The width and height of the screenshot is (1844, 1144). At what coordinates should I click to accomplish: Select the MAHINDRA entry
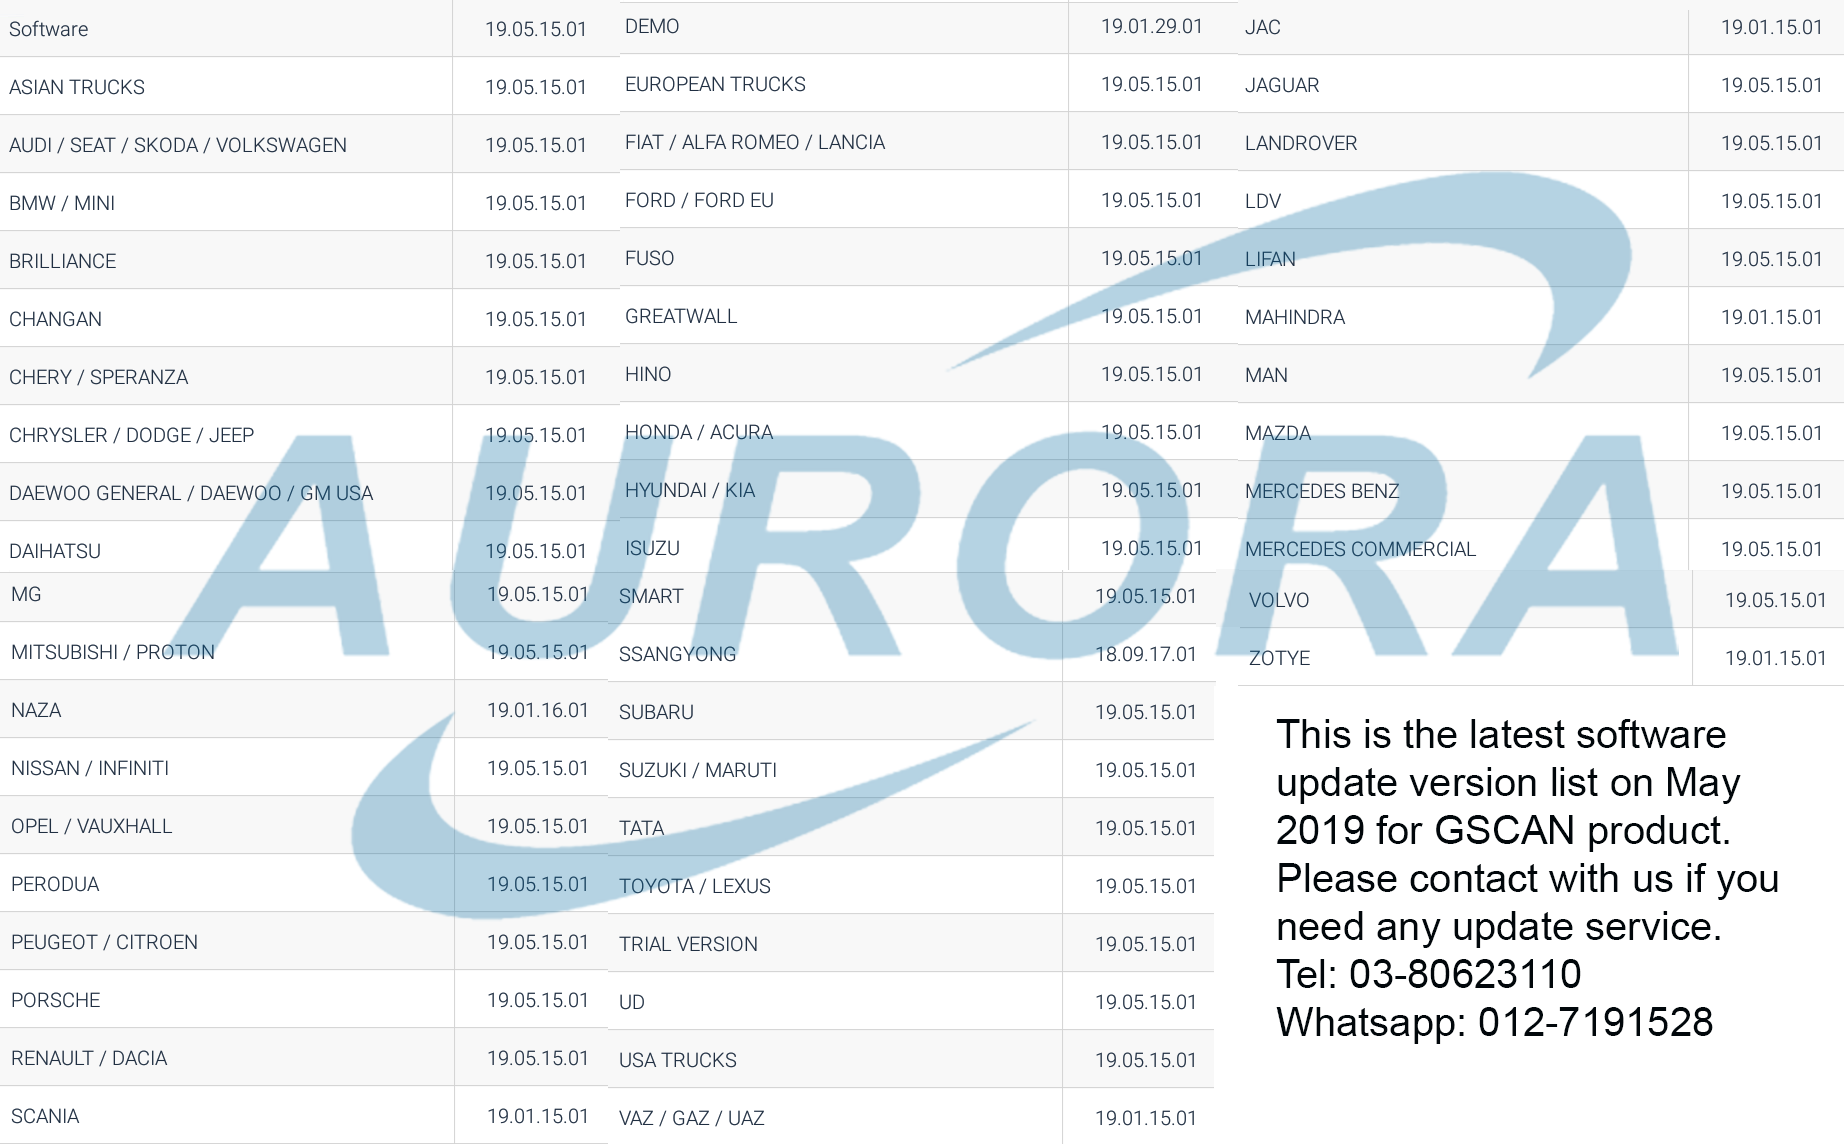pyautogui.click(x=1295, y=317)
